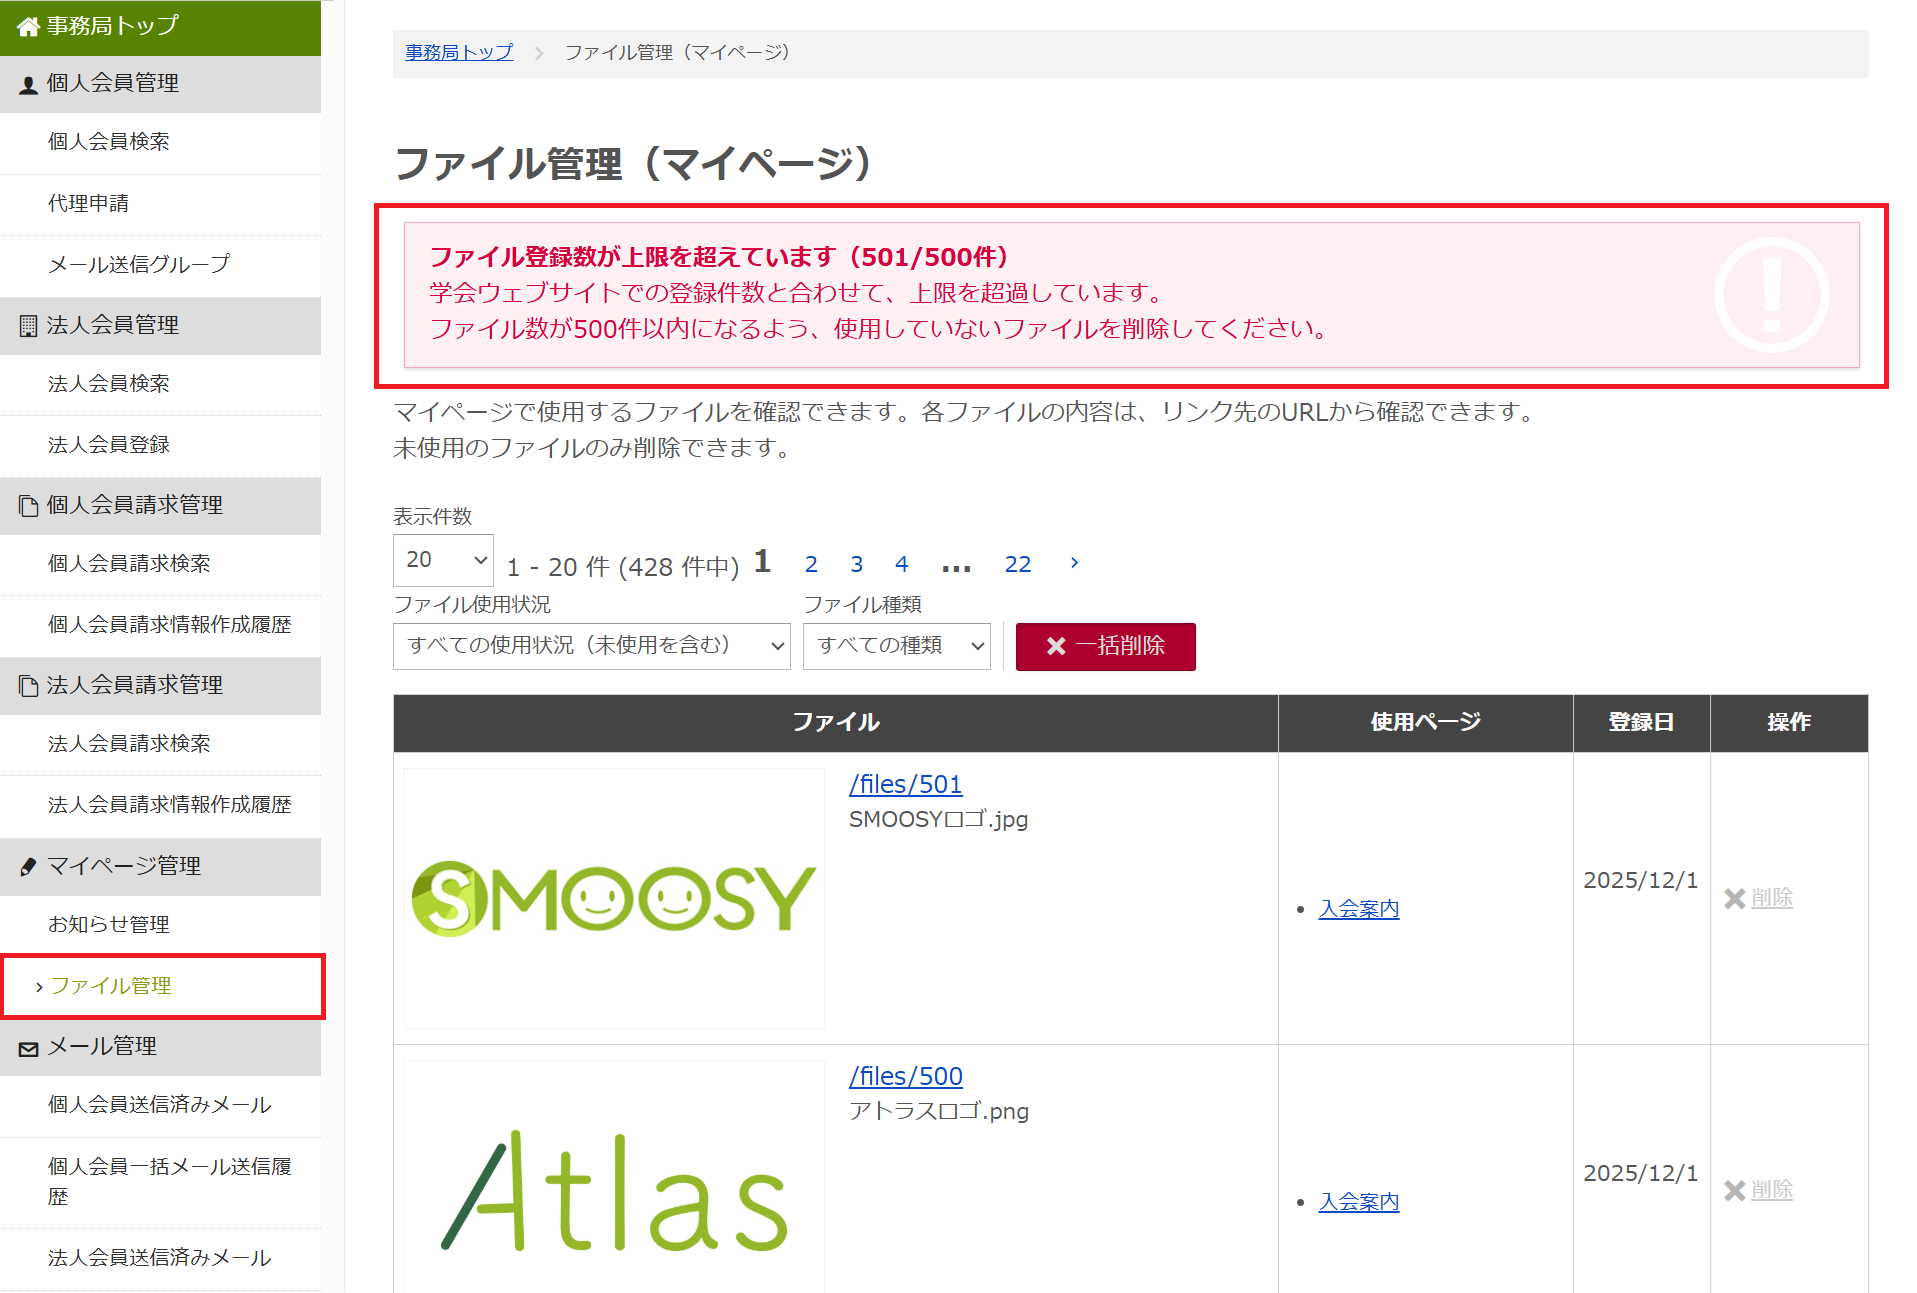Click the SMOOSY logo thumbnail
Screen dimensions: 1917x1293
tap(614, 898)
